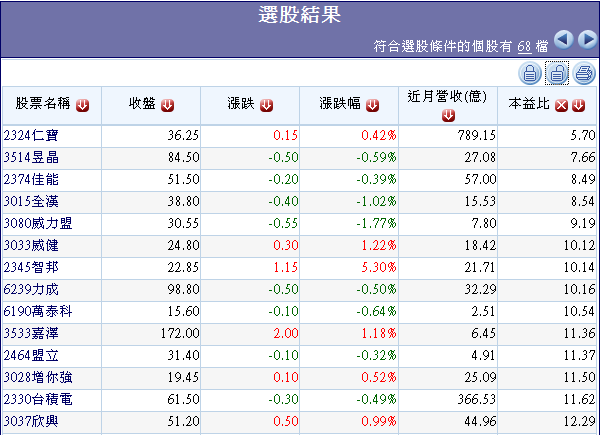
Task: Print the stock screening results
Action: (x=584, y=73)
